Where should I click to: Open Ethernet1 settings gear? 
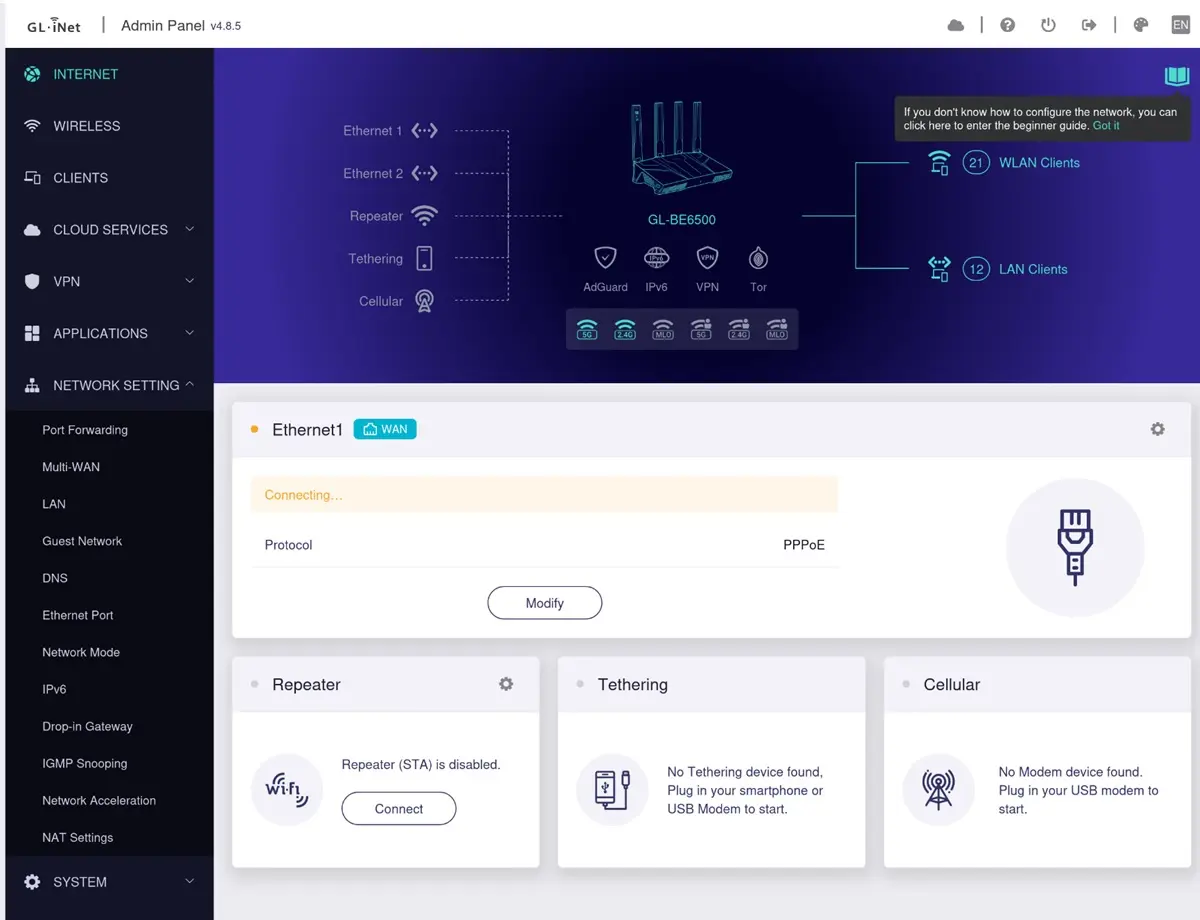click(1157, 429)
